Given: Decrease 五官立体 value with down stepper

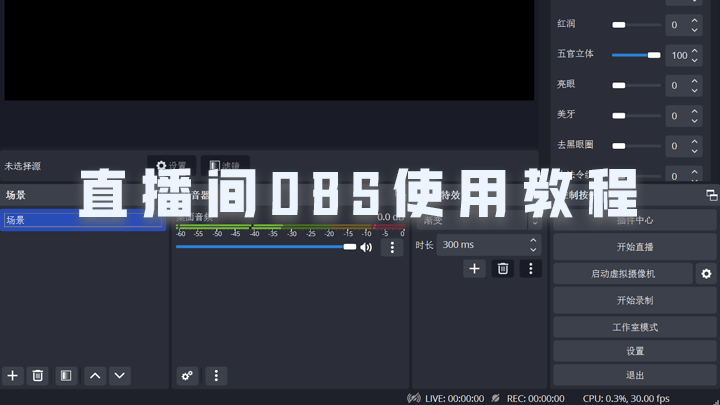Looking at the screenshot, I should click(x=694, y=60).
